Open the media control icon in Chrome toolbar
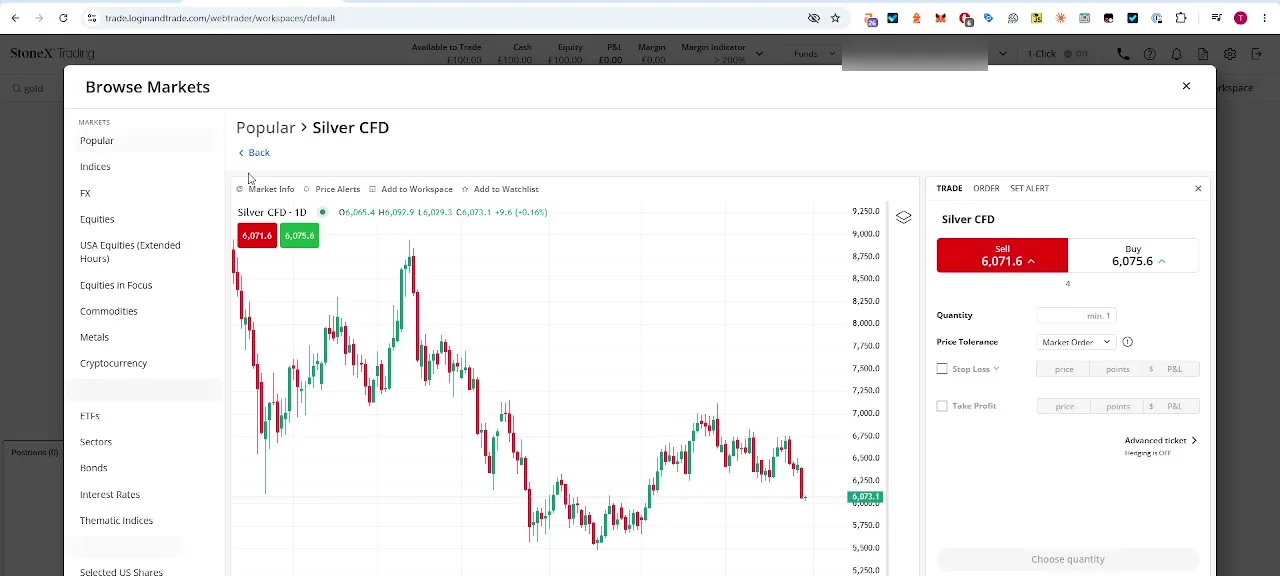1280x576 pixels. tap(1216, 18)
